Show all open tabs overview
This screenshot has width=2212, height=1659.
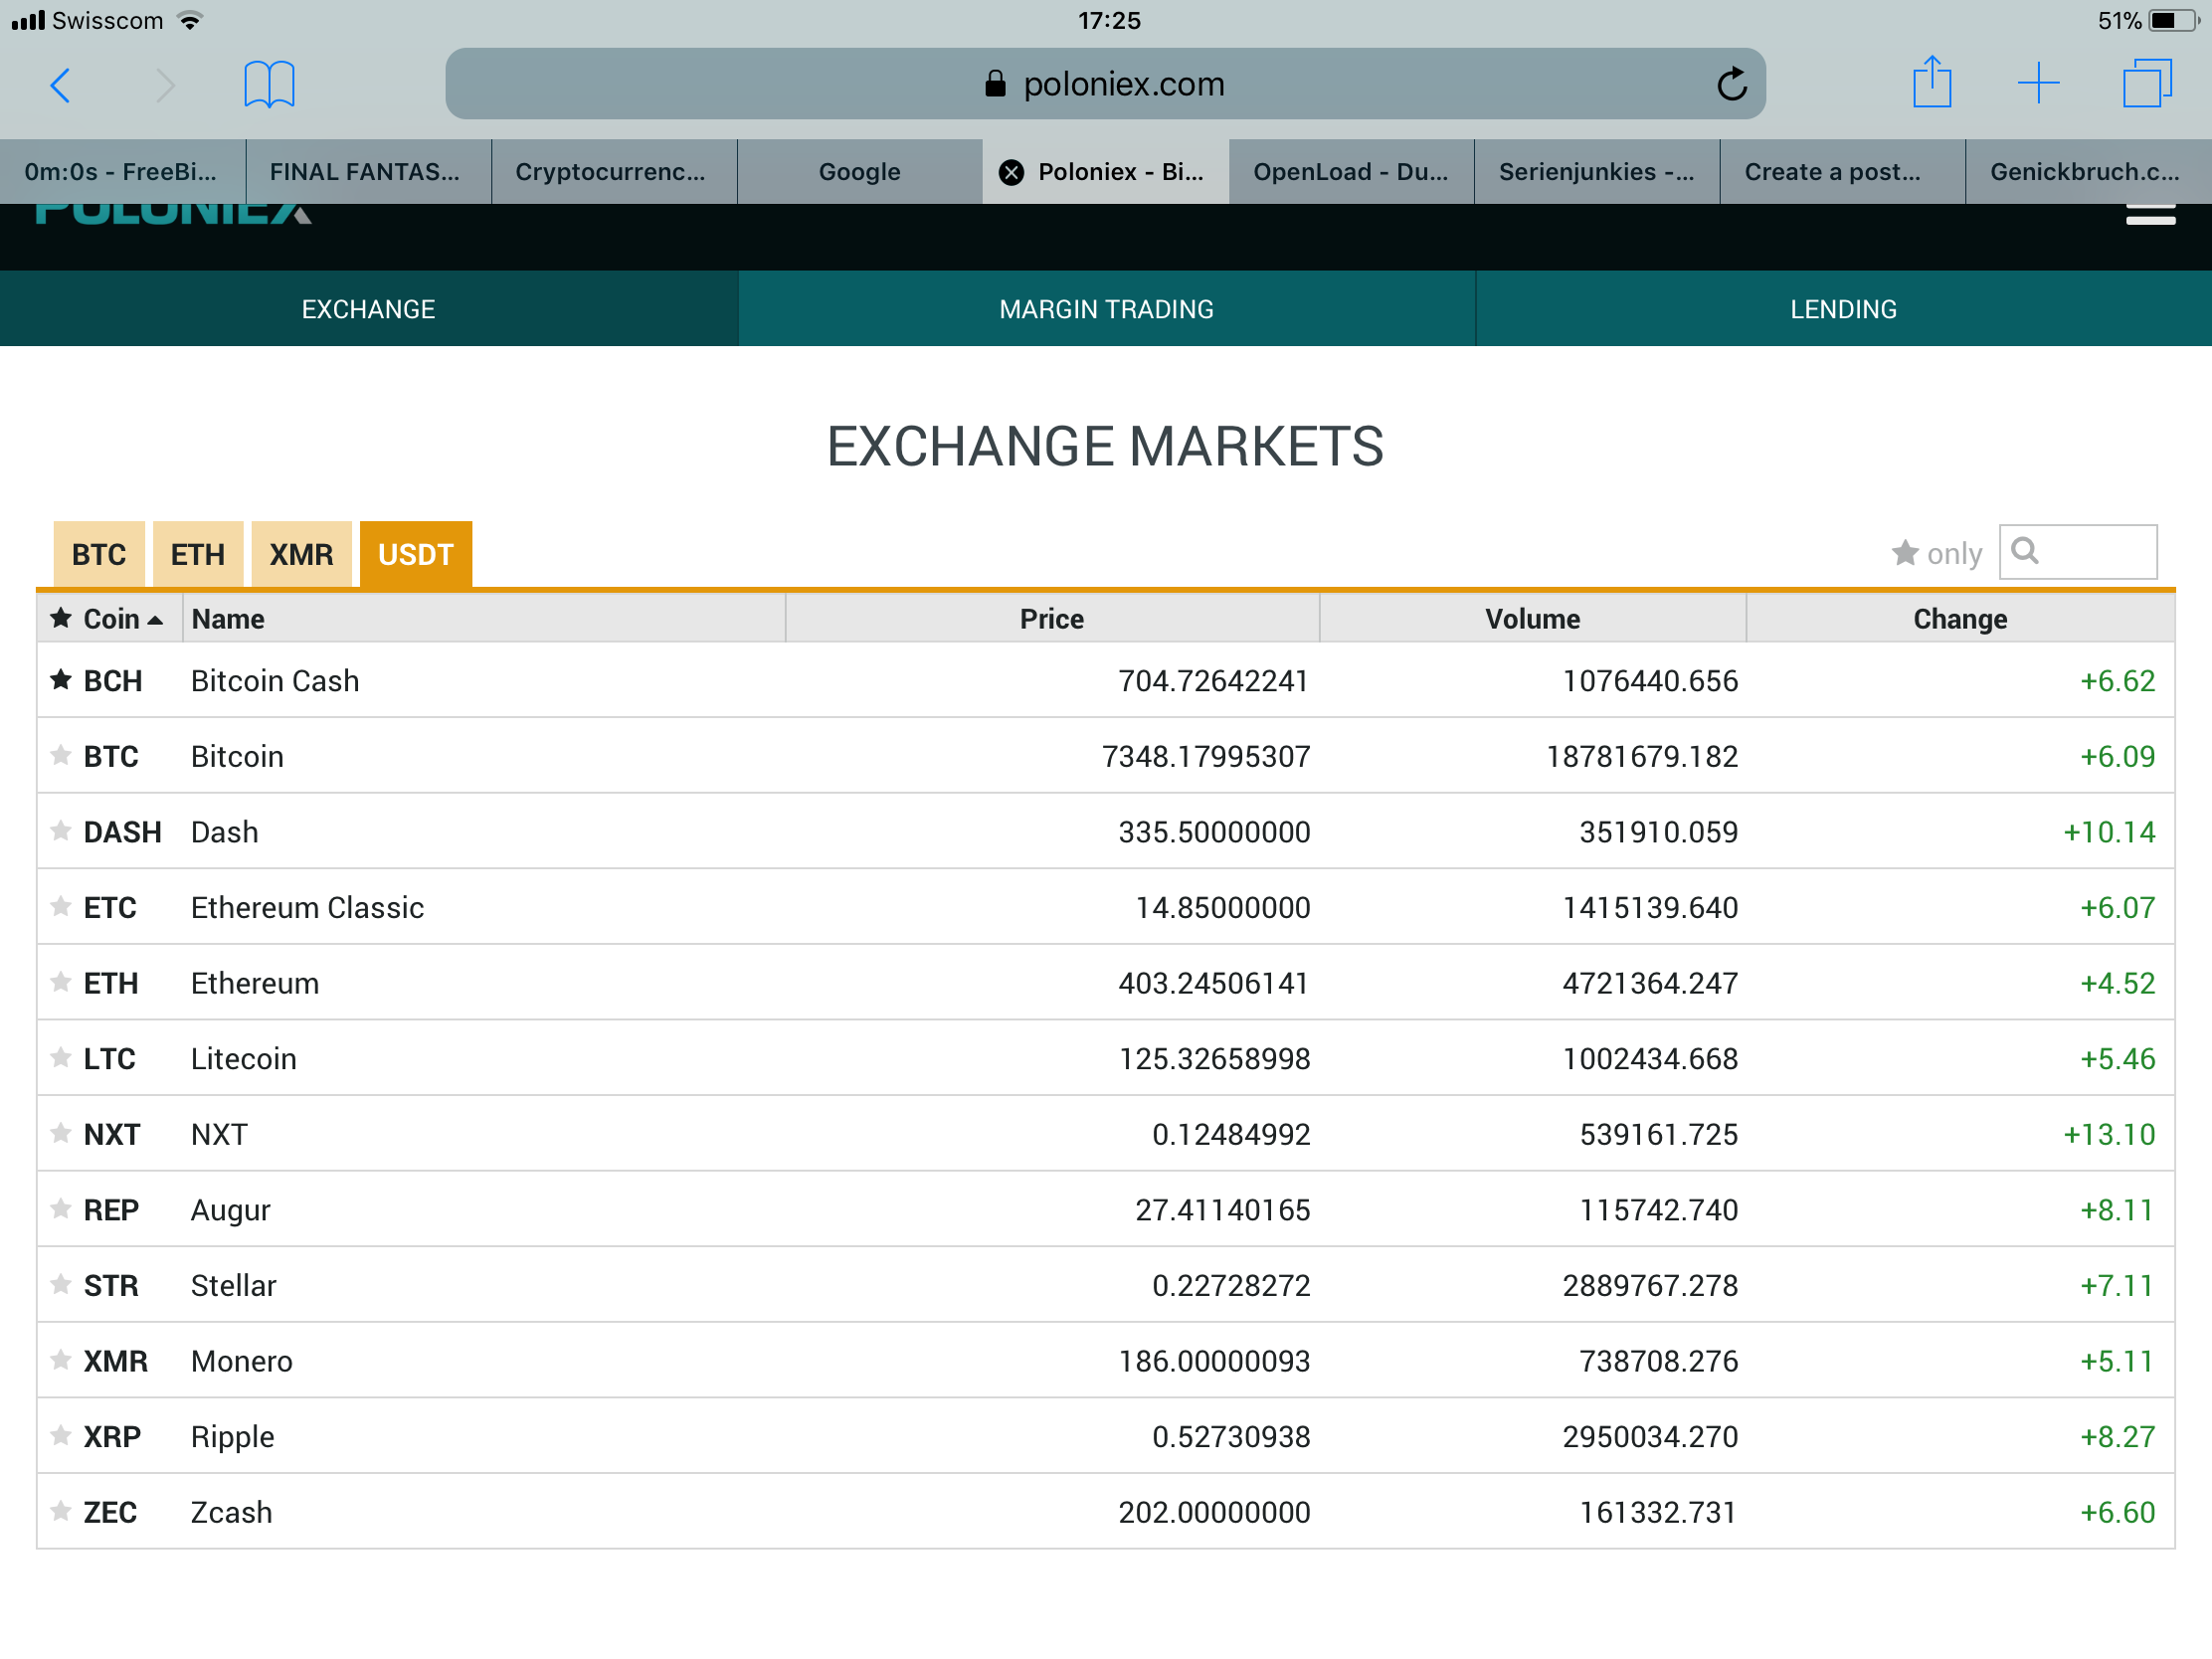[x=2146, y=83]
